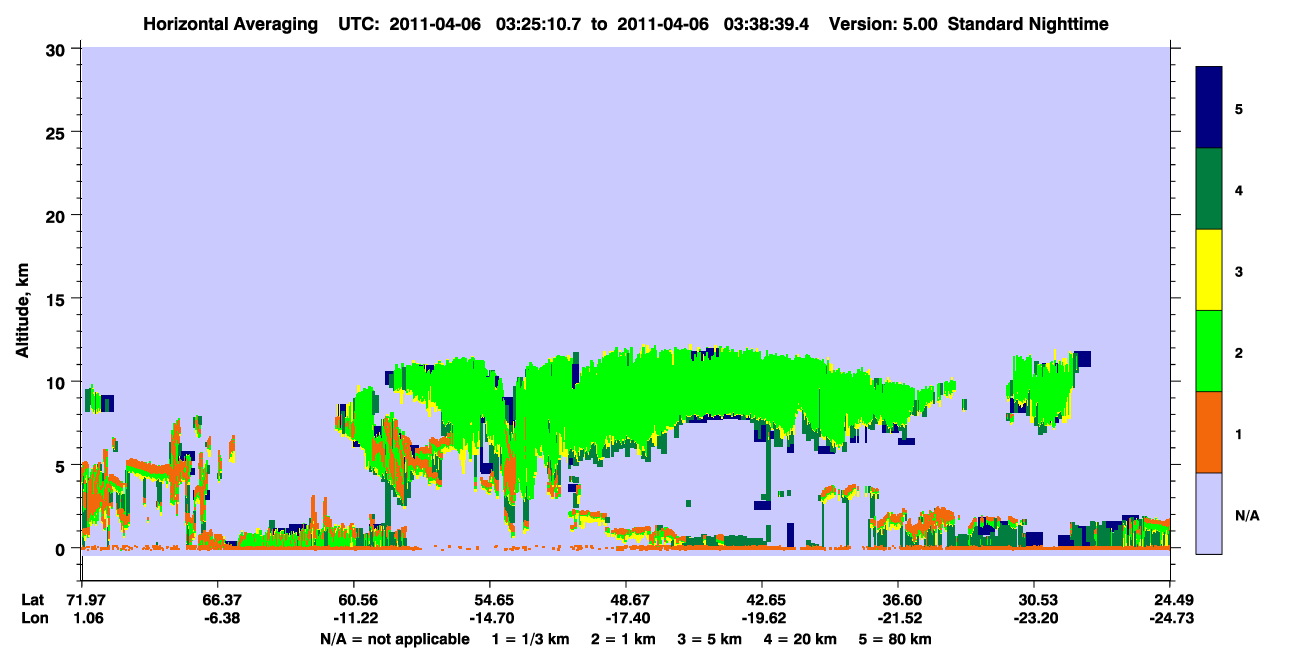
Task: Click '1 = 1/3 km' in the legend caption
Action: tap(528, 639)
